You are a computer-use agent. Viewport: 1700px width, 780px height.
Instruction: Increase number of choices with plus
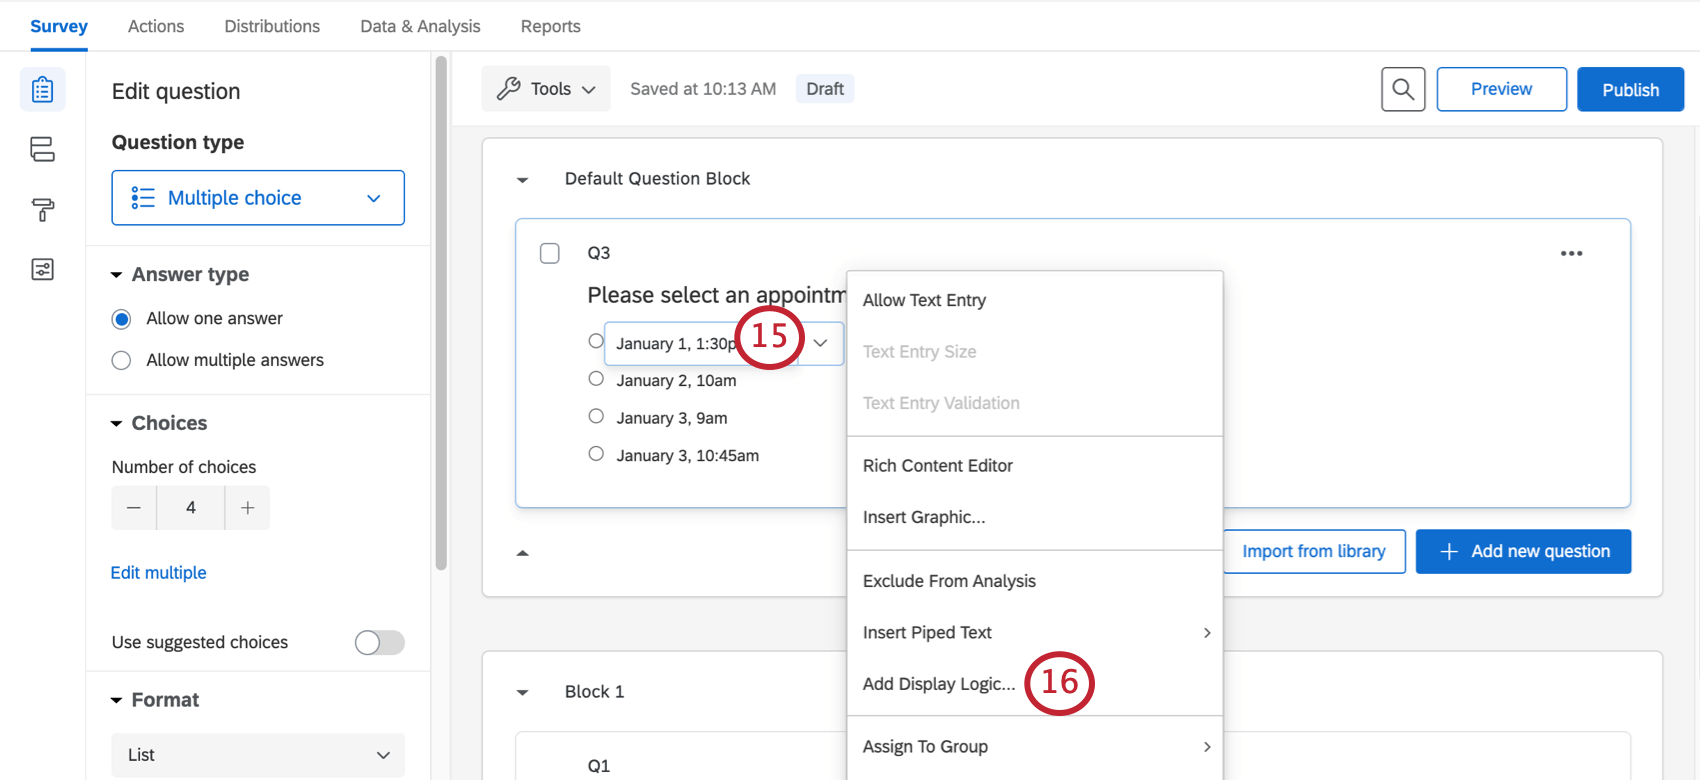click(x=248, y=508)
